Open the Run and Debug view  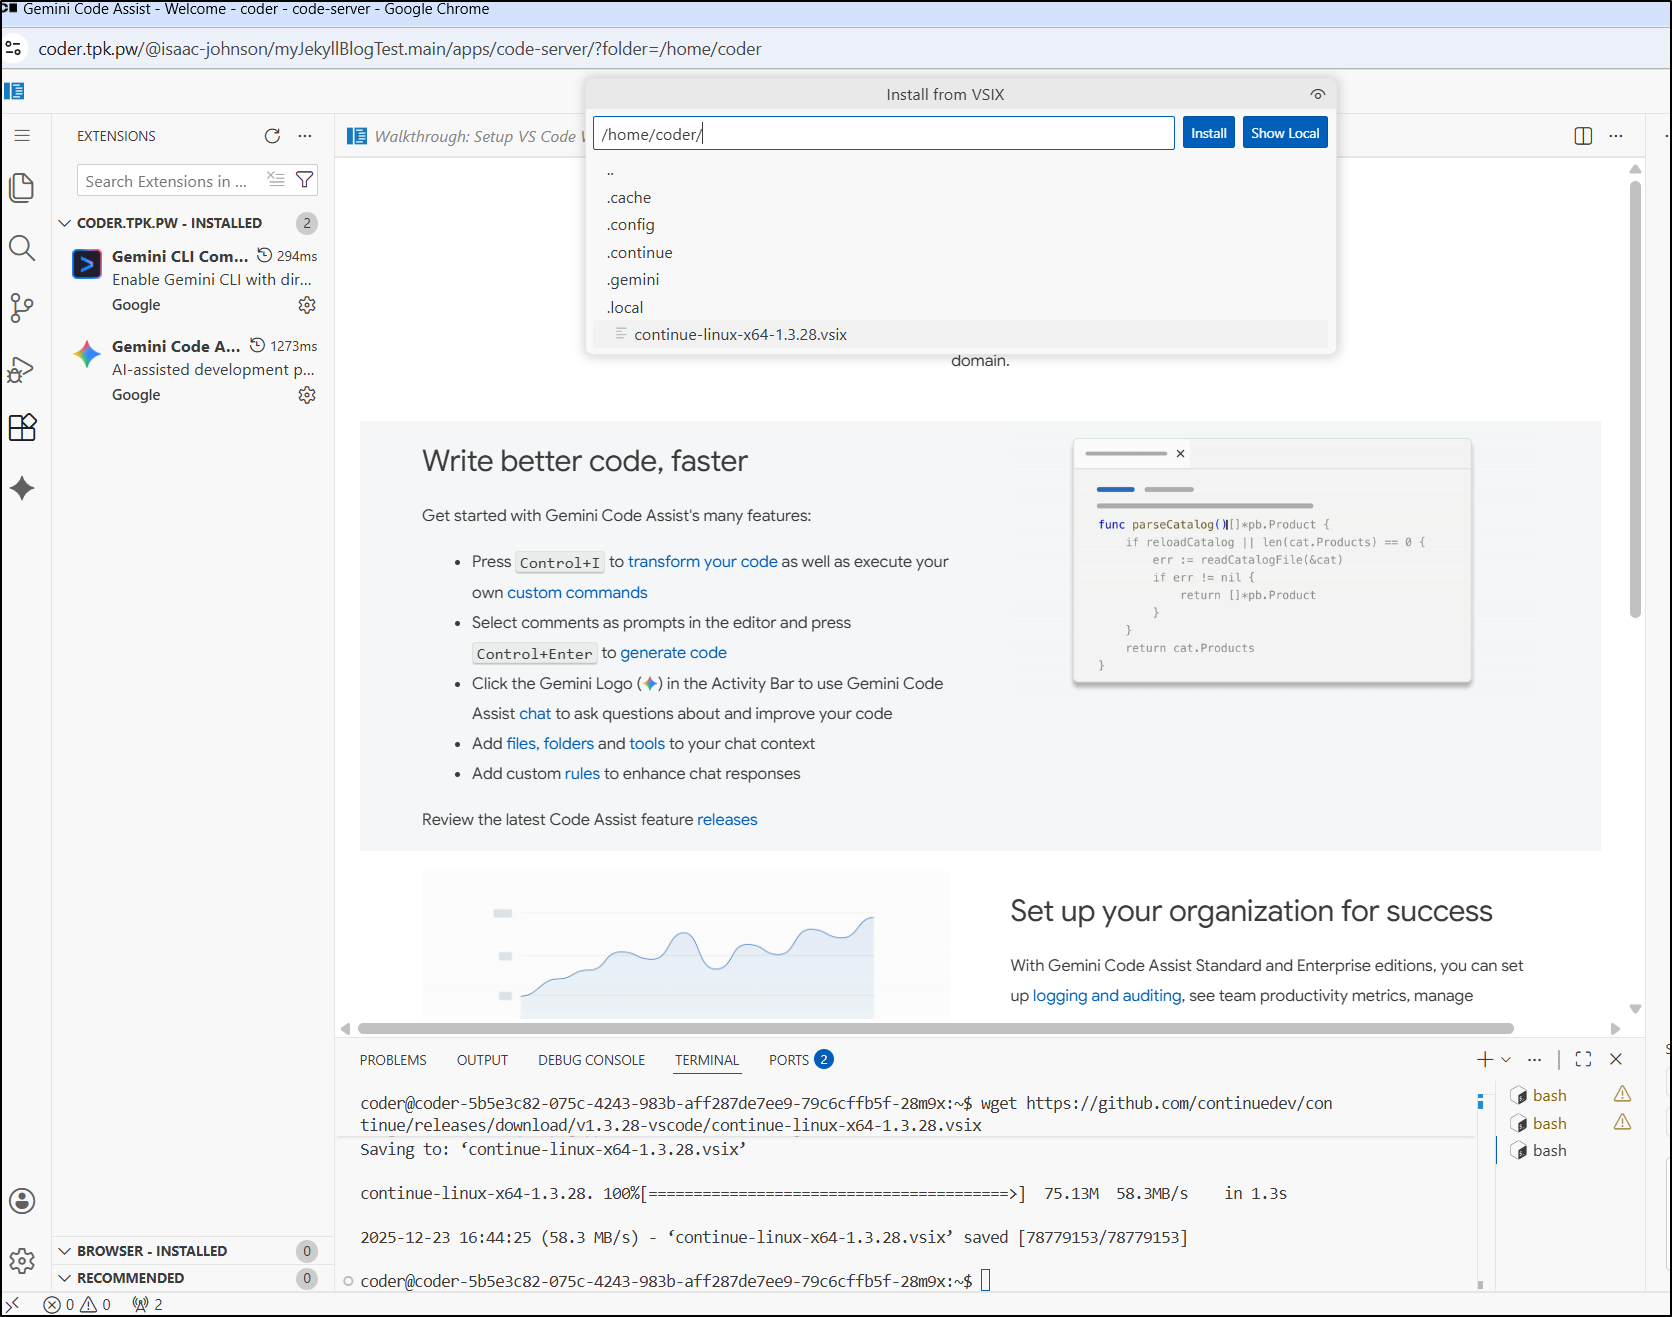(22, 369)
